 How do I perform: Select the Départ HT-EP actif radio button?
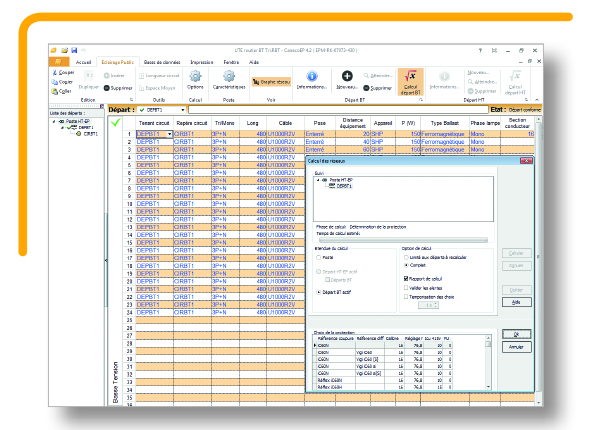click(x=318, y=272)
